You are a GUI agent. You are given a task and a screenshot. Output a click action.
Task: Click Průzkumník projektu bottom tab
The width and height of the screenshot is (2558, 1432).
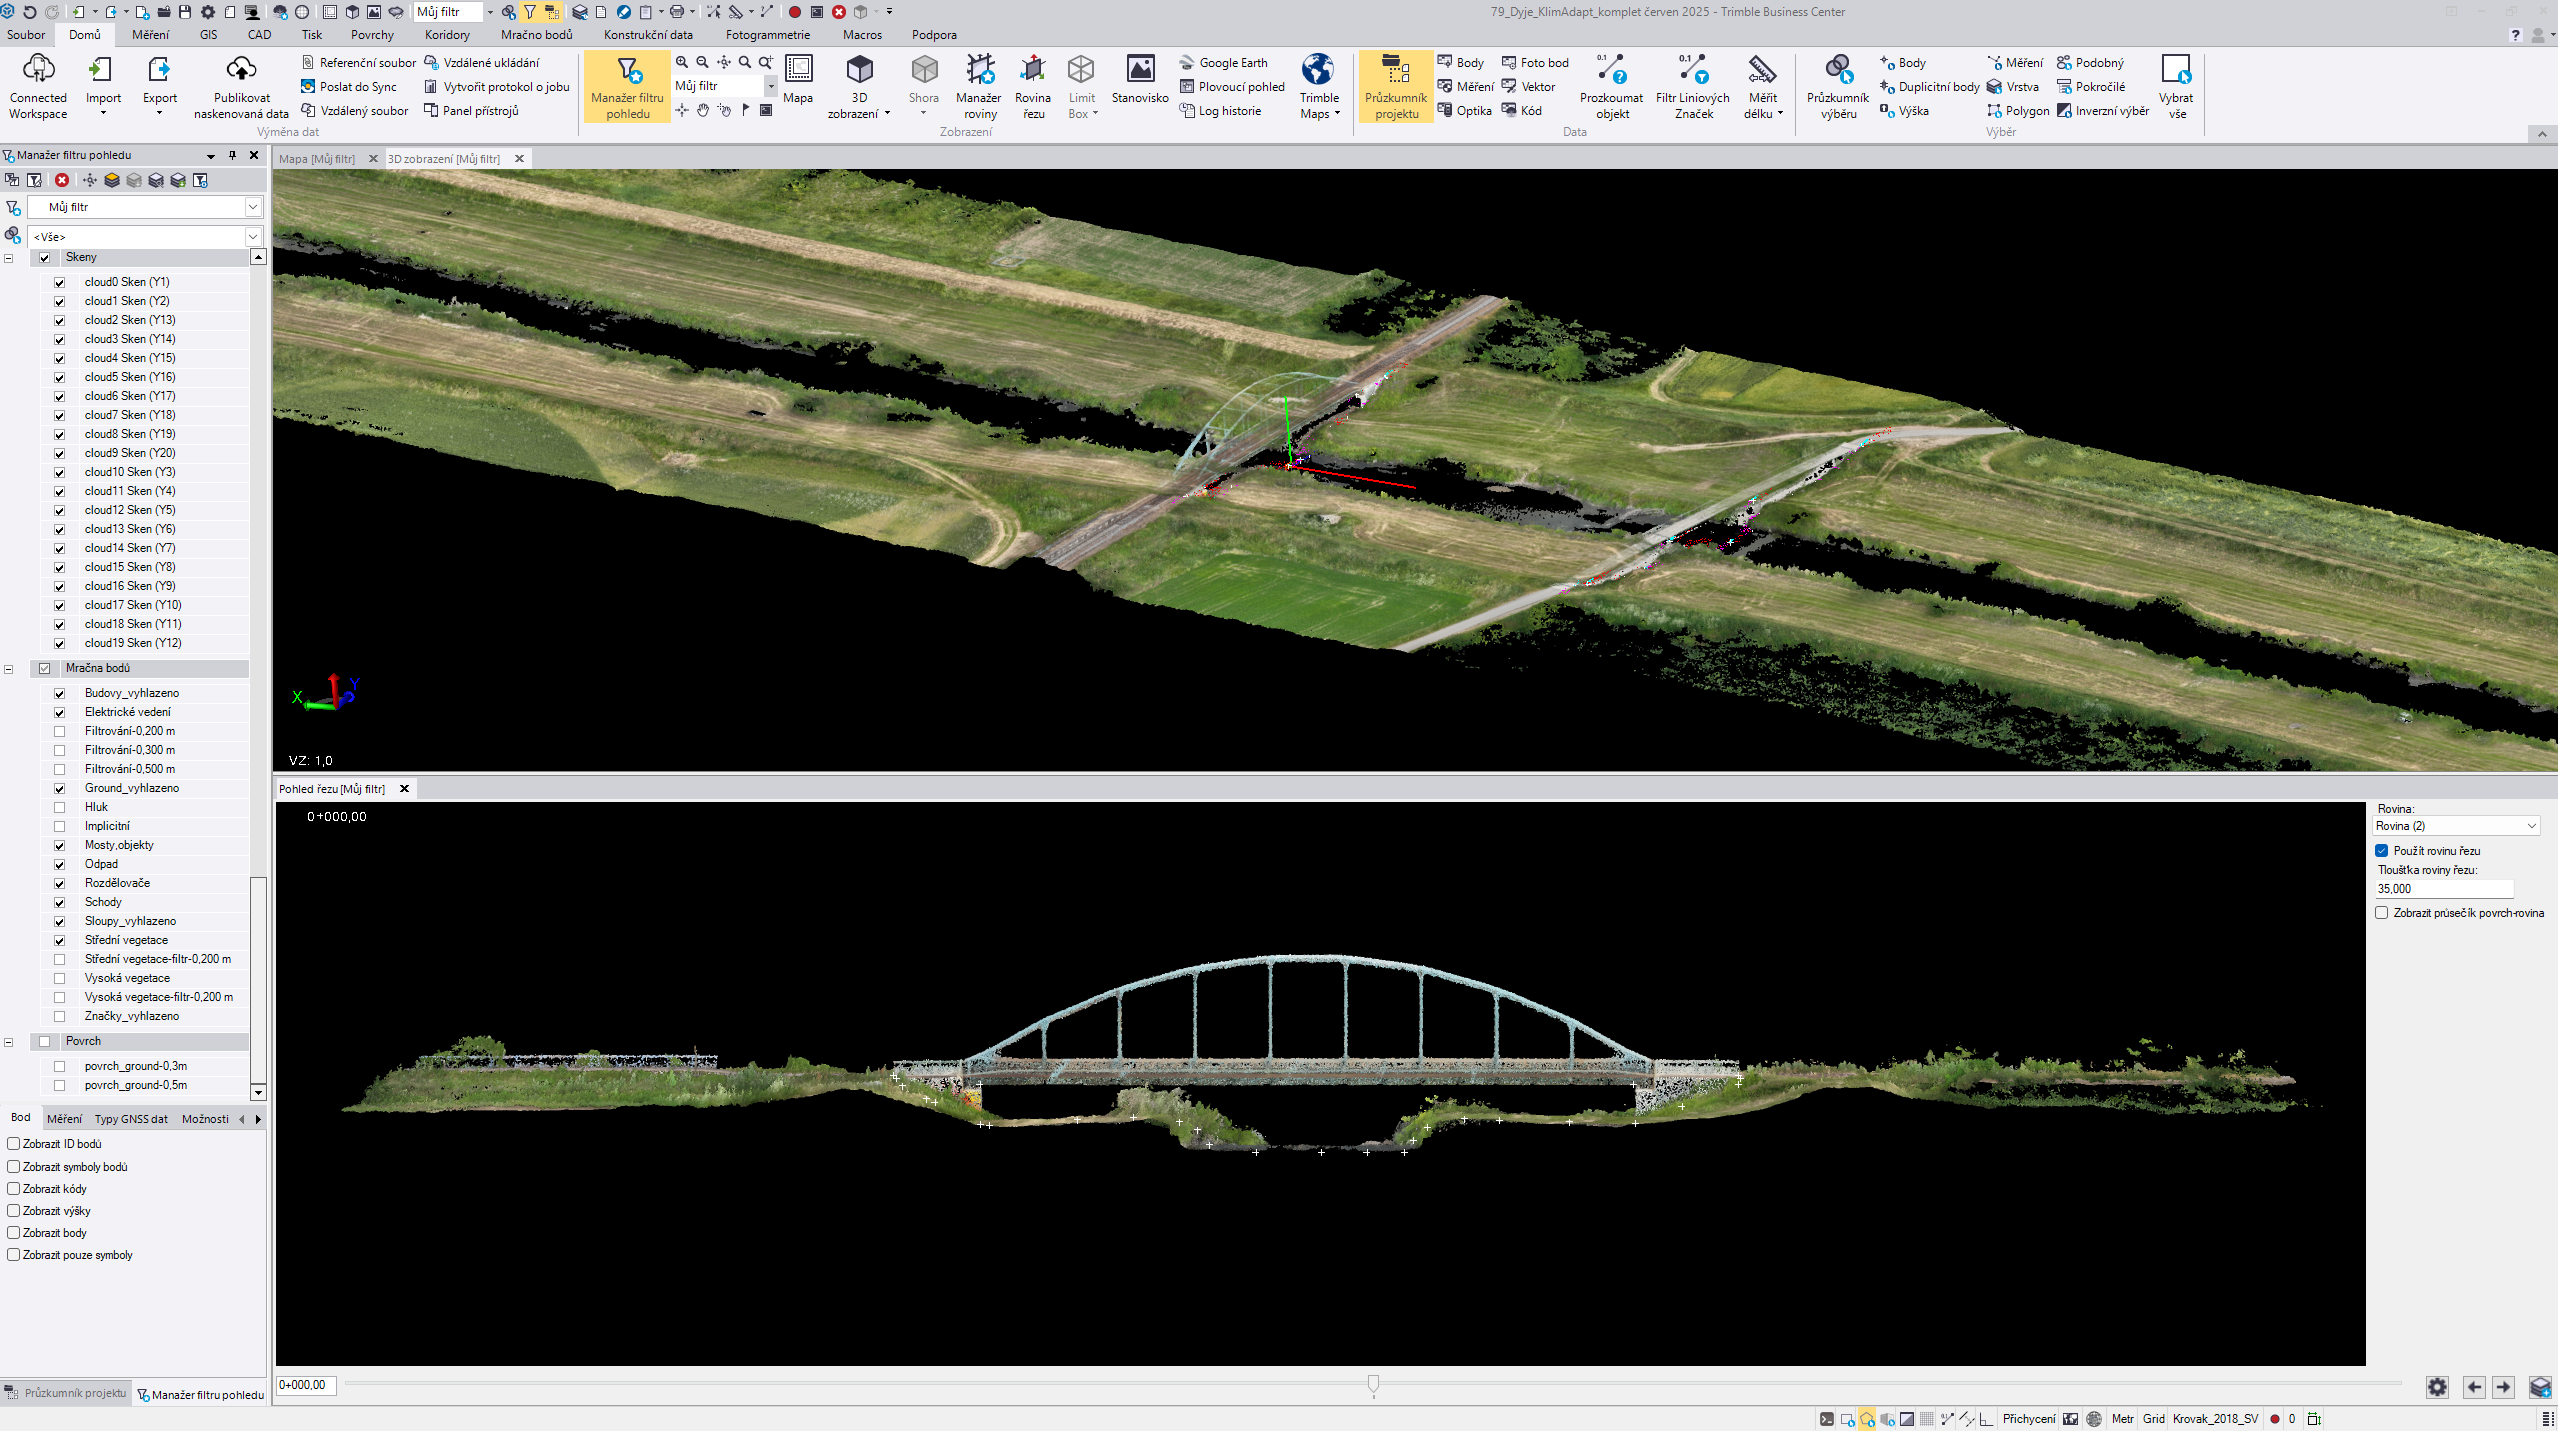click(x=66, y=1393)
